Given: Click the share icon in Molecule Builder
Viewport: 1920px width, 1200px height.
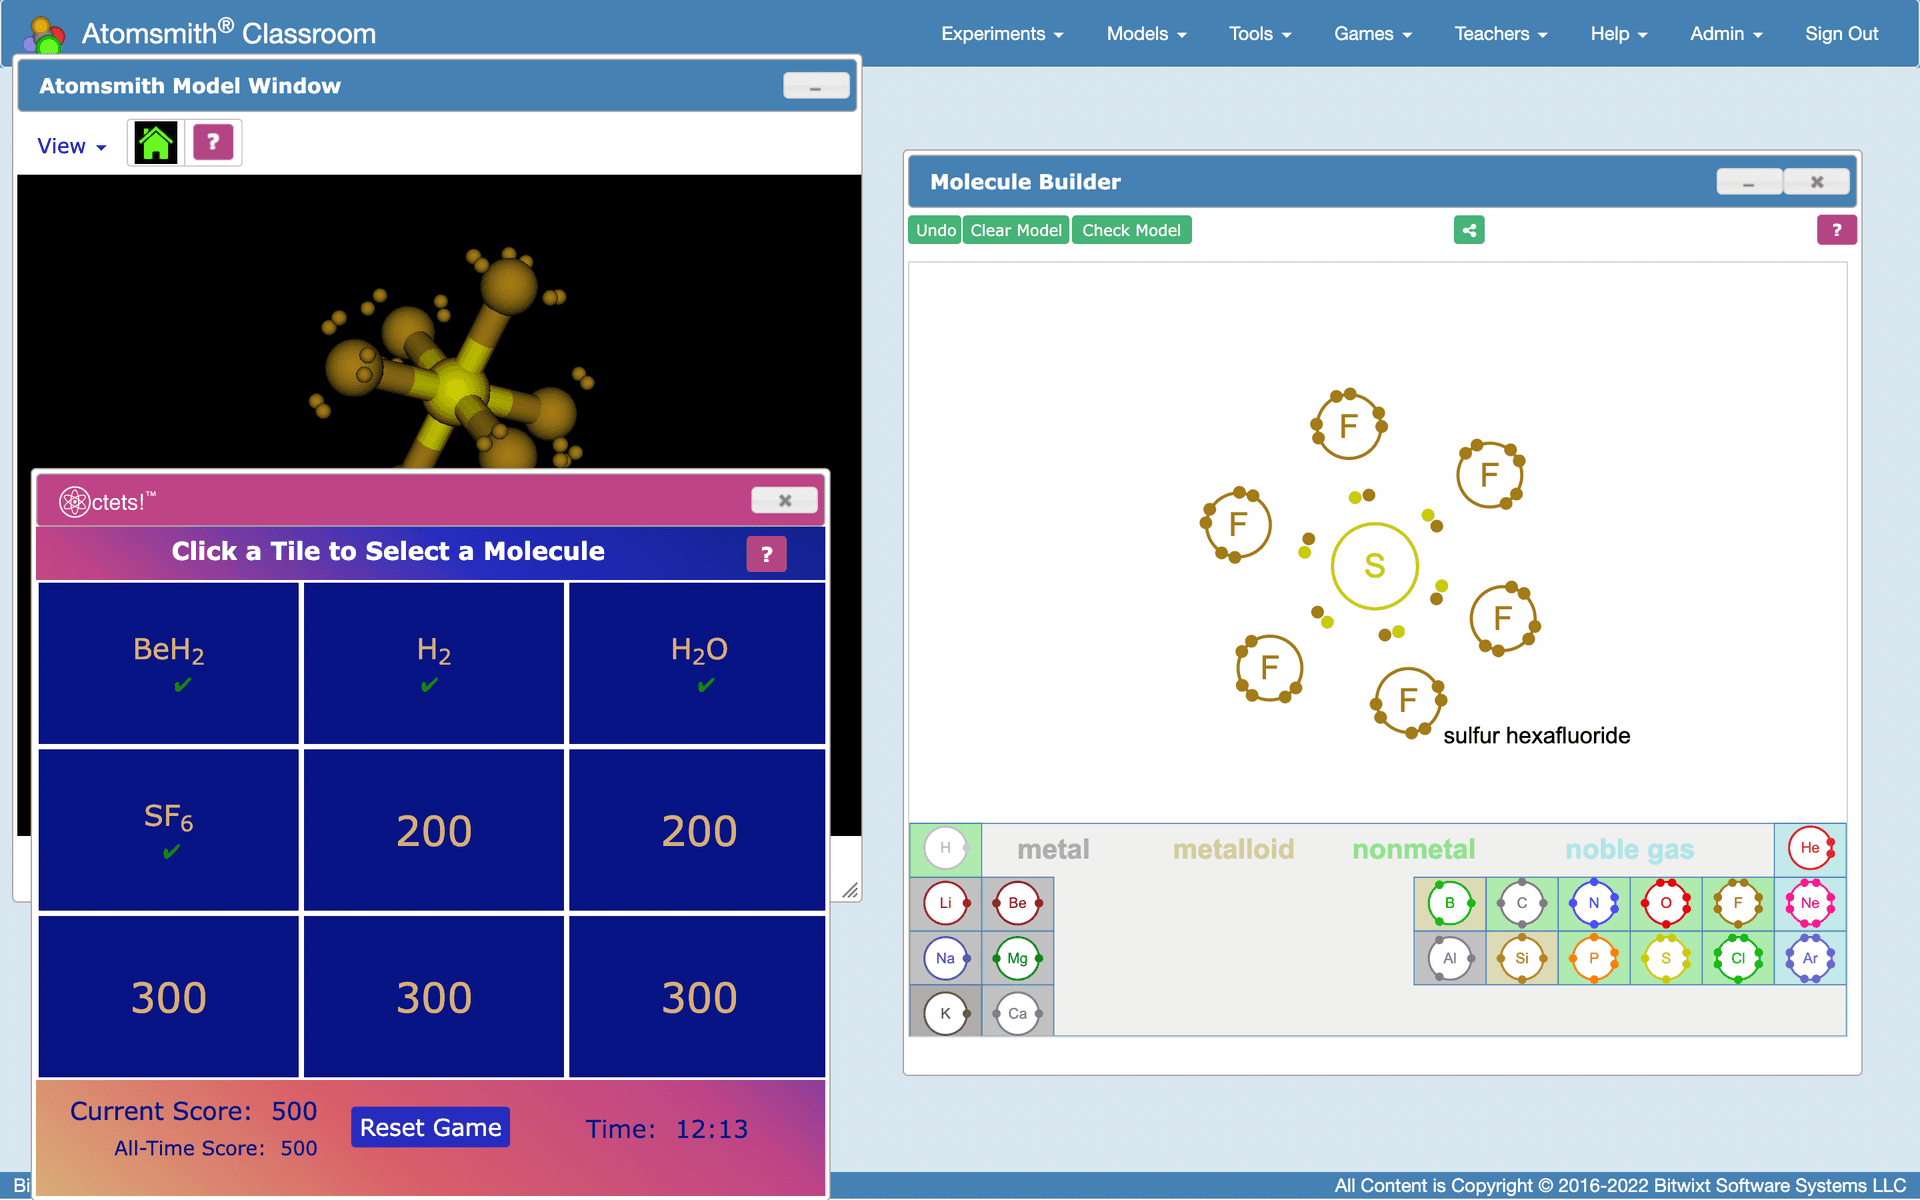Looking at the screenshot, I should (1469, 230).
